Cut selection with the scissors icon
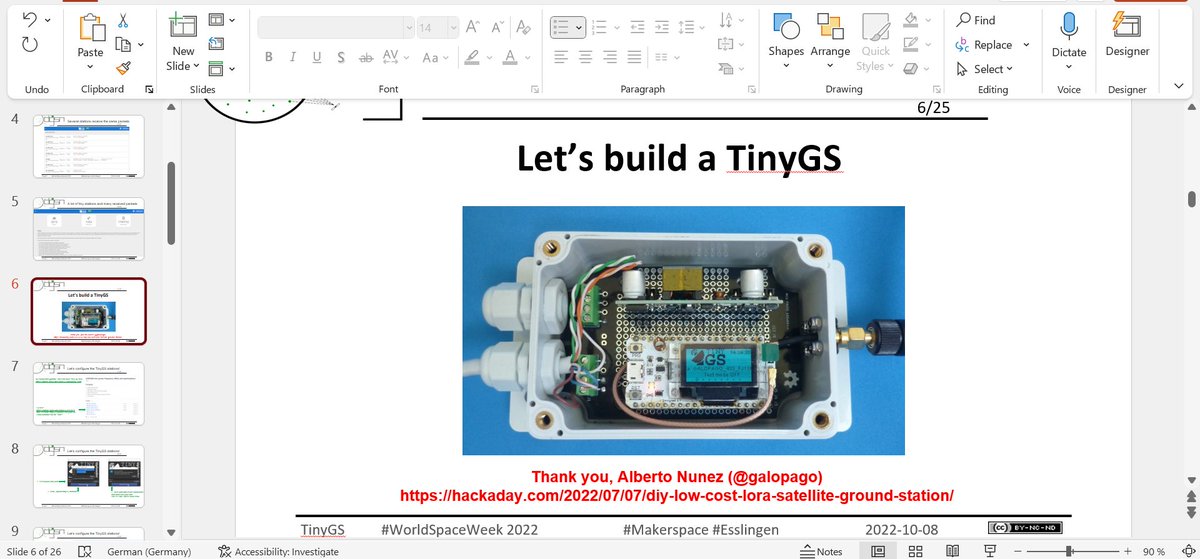The width and height of the screenshot is (1200, 559). 123,20
